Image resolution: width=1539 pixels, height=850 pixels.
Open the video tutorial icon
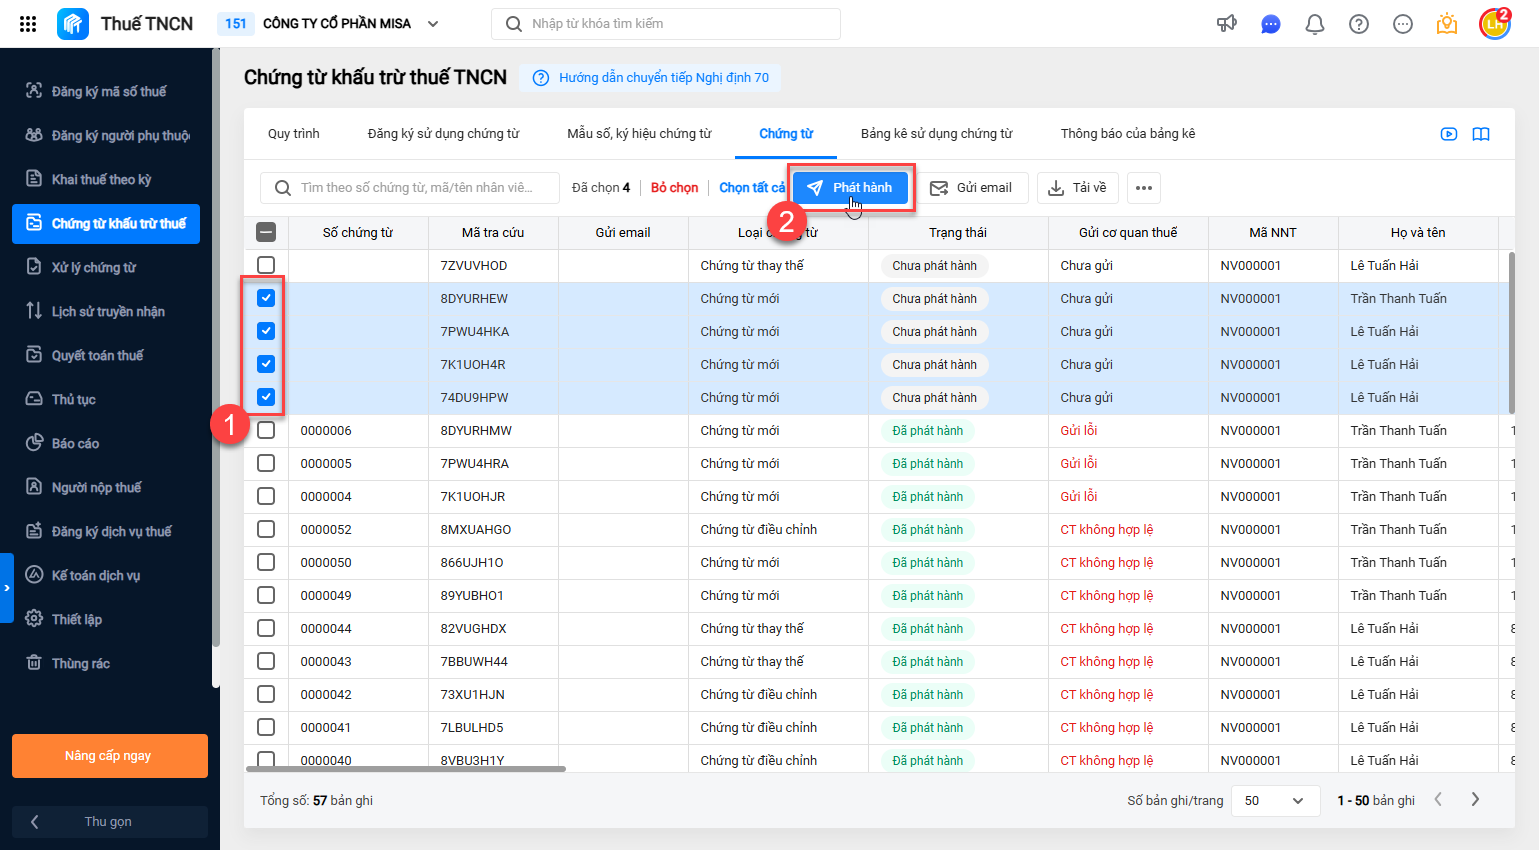[1449, 134]
